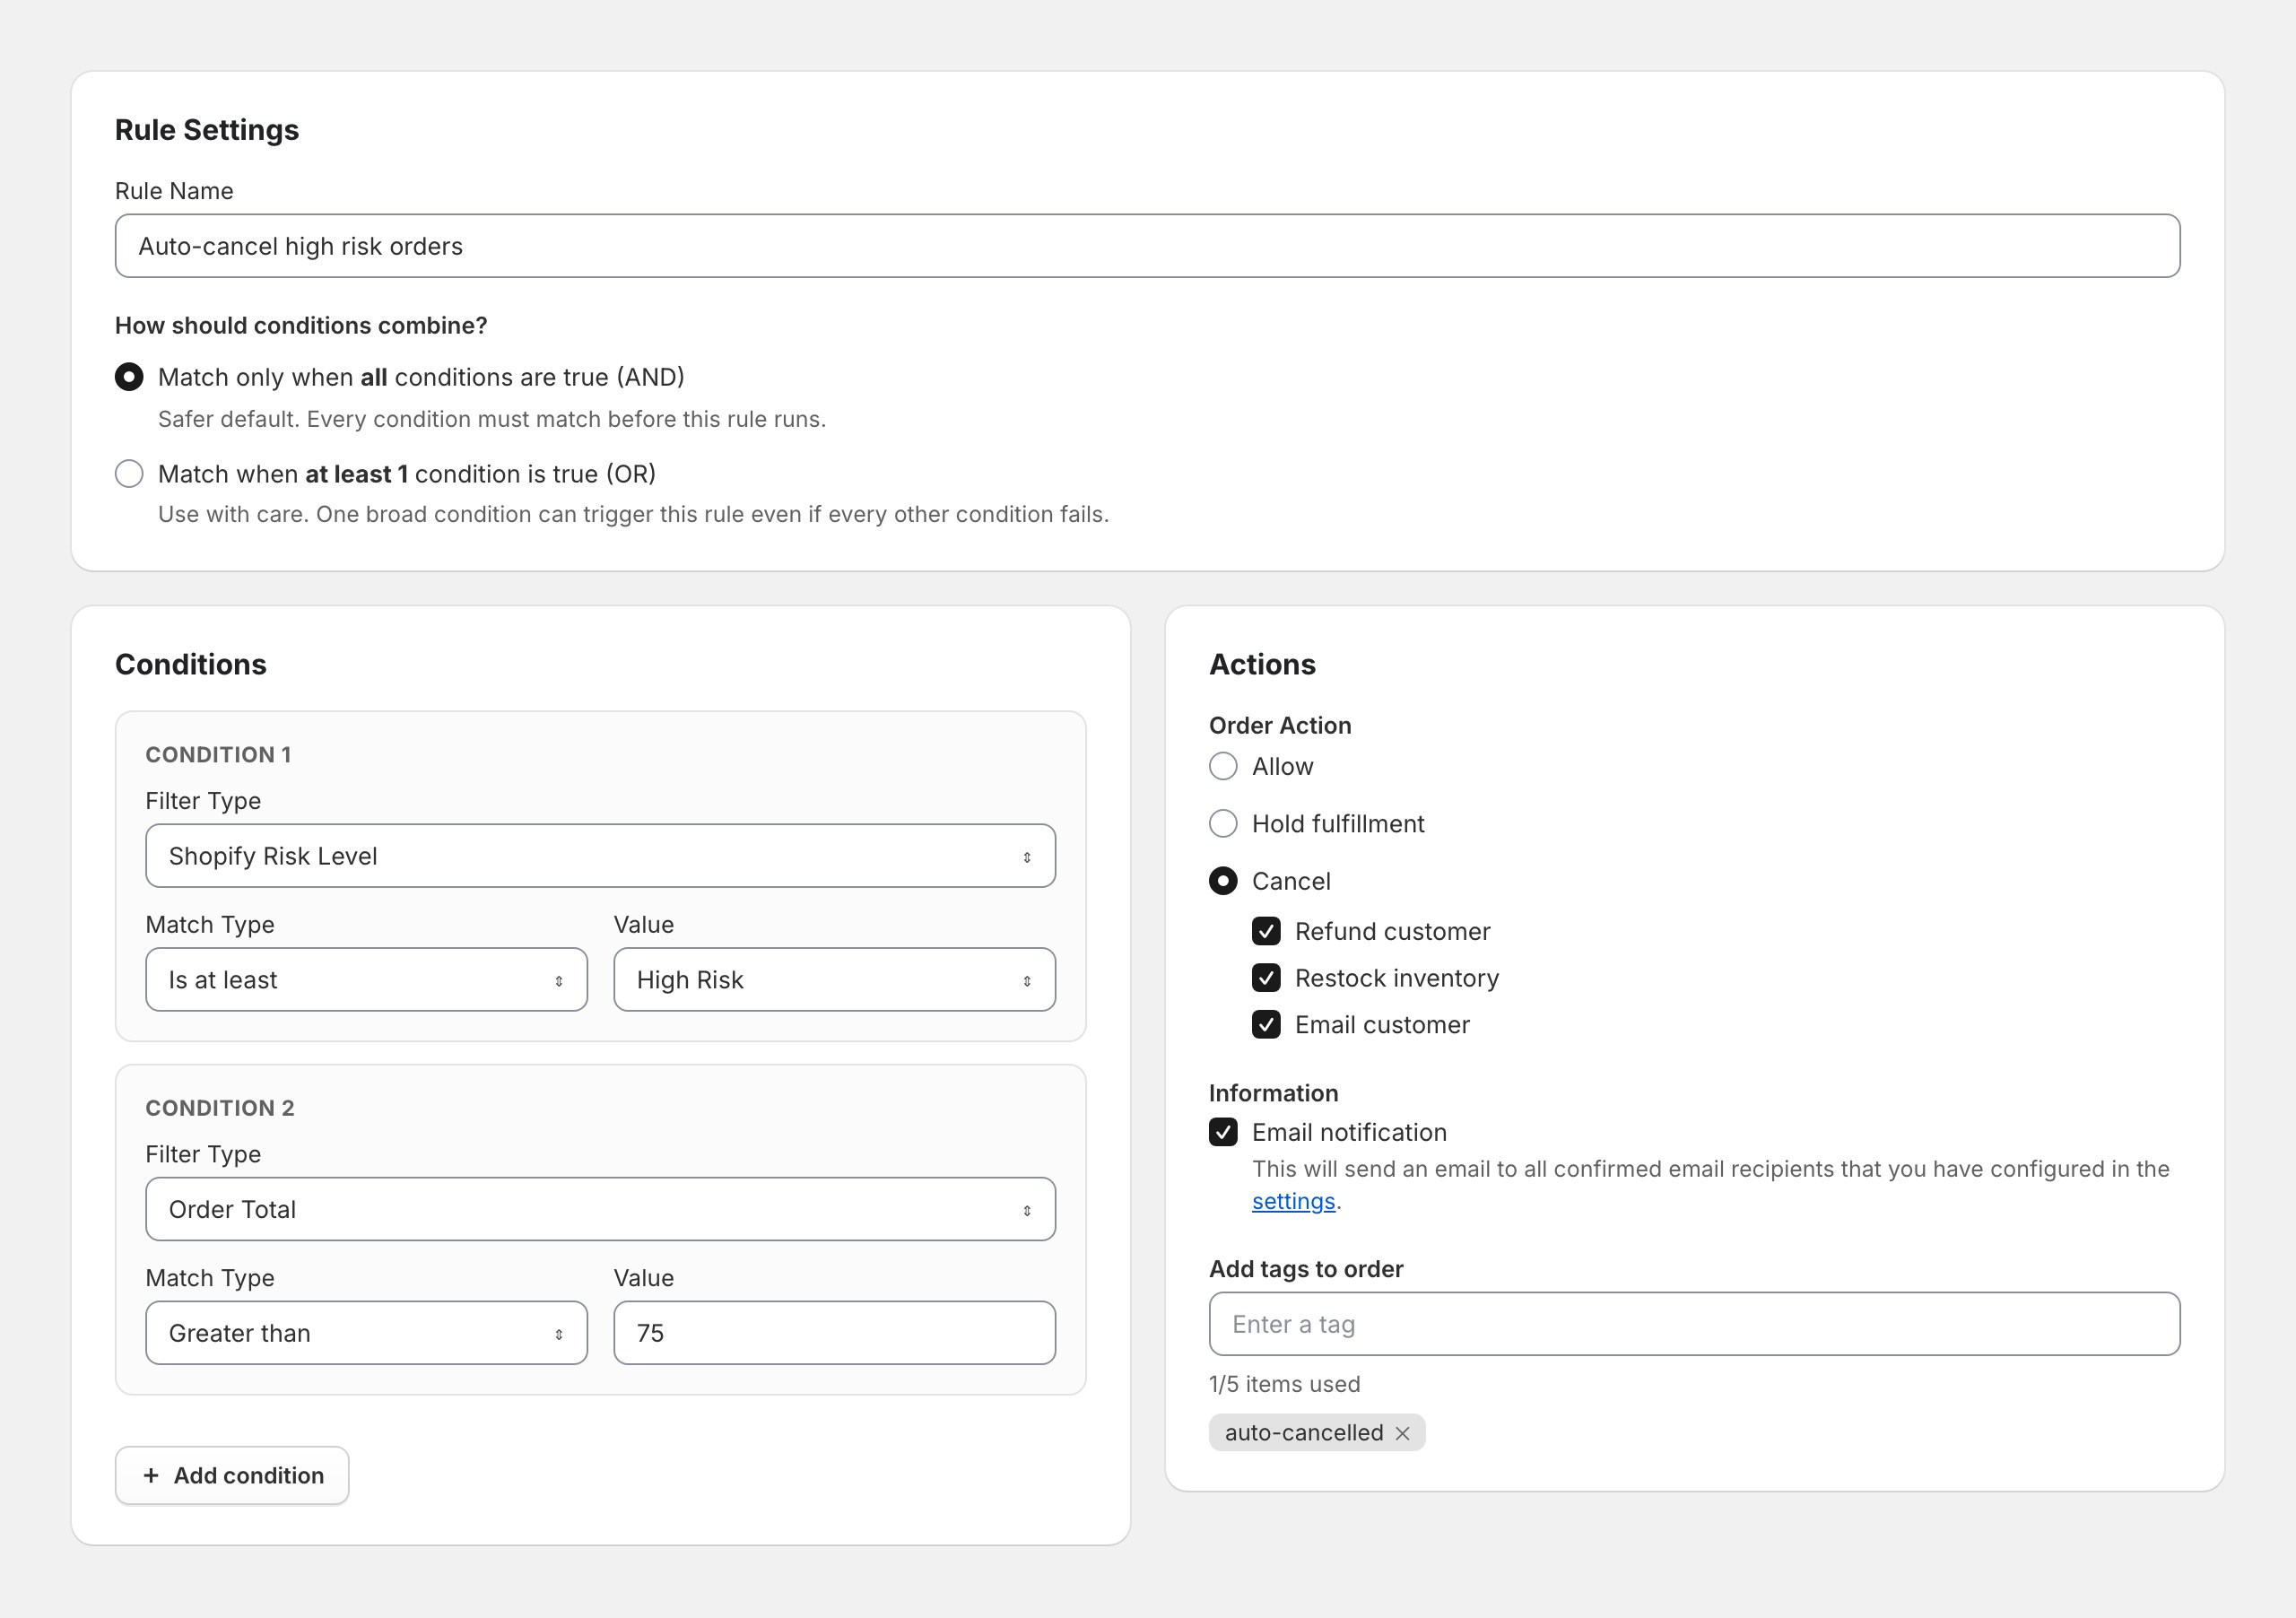Select Match all conditions (AND) radio
The width and height of the screenshot is (2296, 1618).
(x=129, y=377)
